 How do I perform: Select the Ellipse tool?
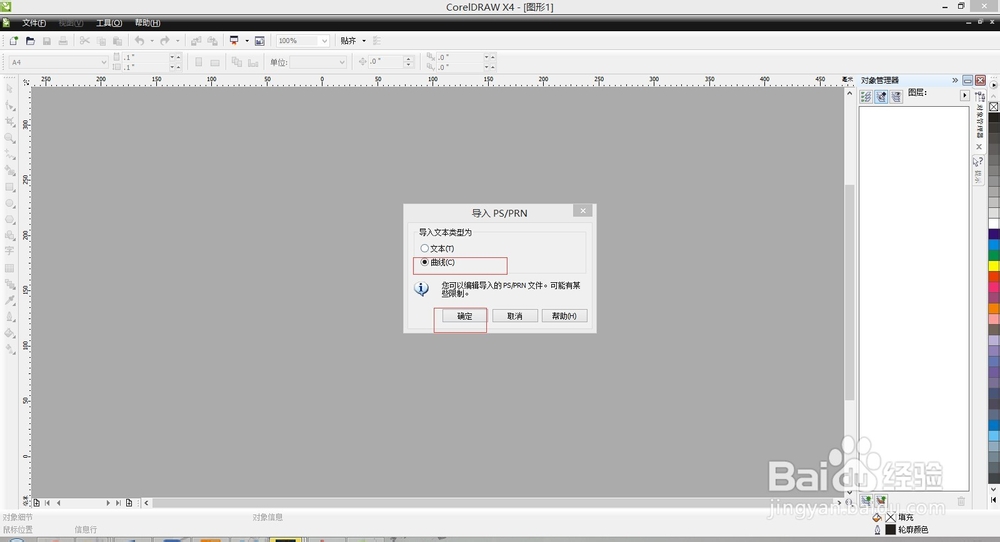coord(10,204)
